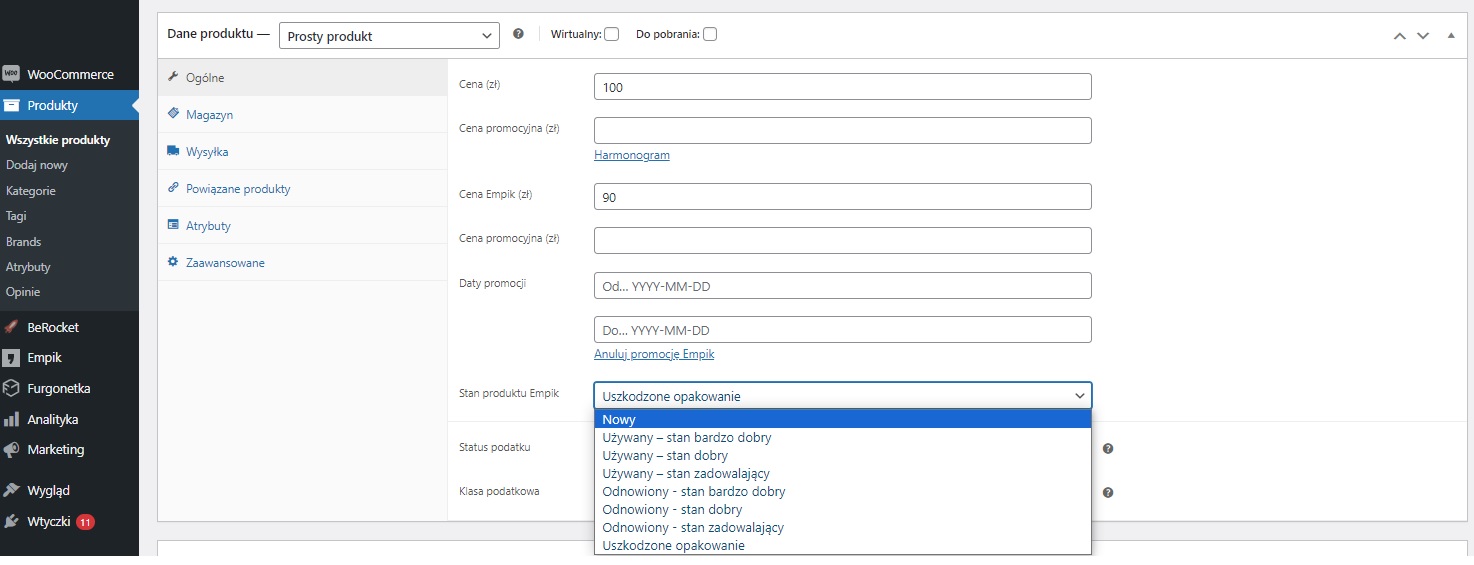
Task: Collapse the Dane produktu panel triangle
Action: [x=1451, y=35]
